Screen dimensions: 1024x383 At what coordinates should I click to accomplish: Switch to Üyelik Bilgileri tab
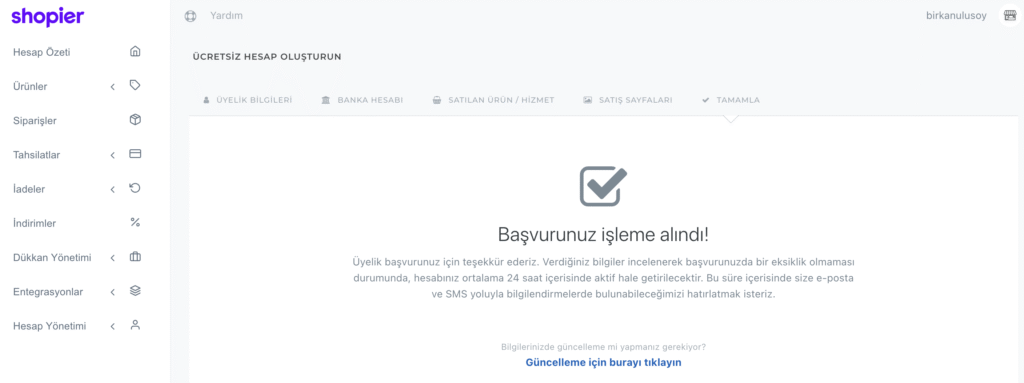[248, 101]
